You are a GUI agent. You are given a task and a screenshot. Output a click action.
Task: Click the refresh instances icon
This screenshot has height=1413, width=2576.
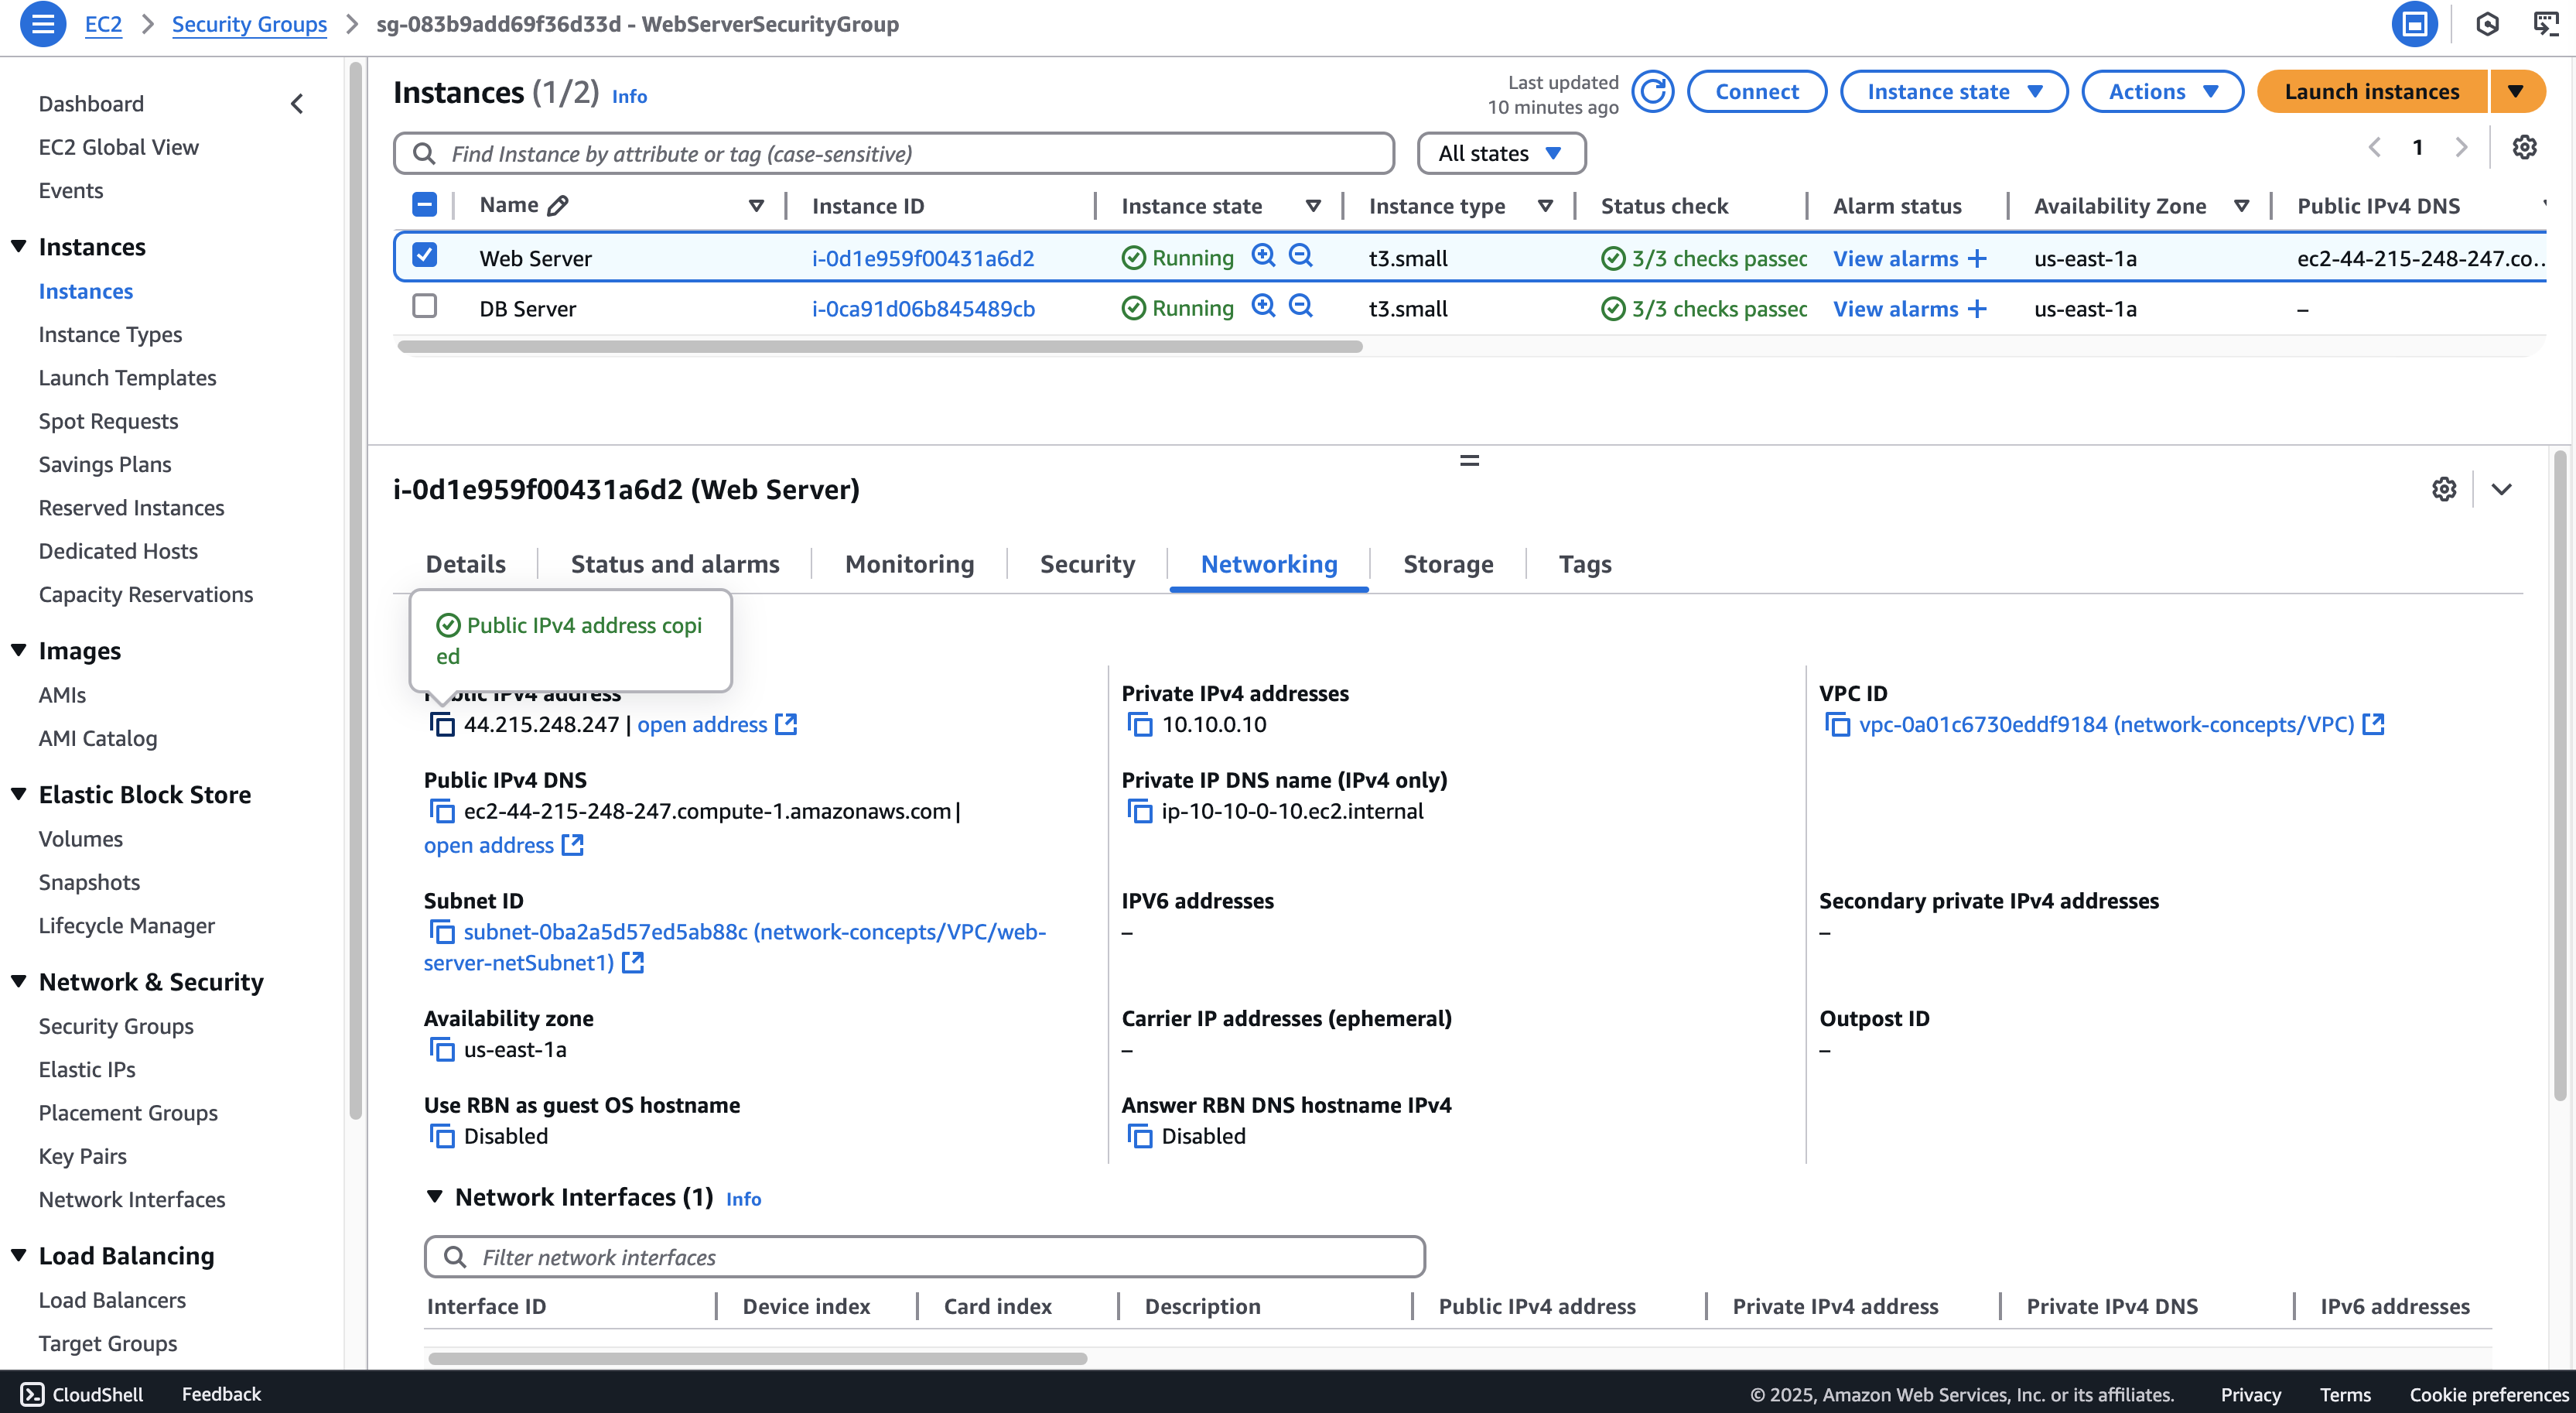pos(1653,92)
